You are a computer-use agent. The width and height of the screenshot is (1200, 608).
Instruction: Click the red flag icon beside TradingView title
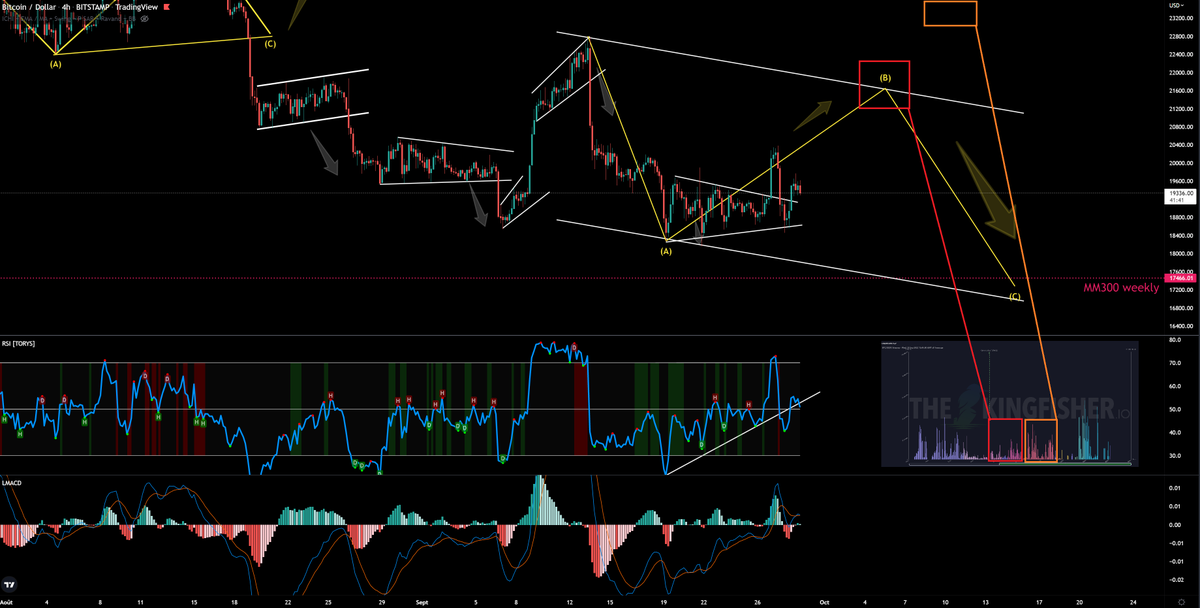(167, 7)
